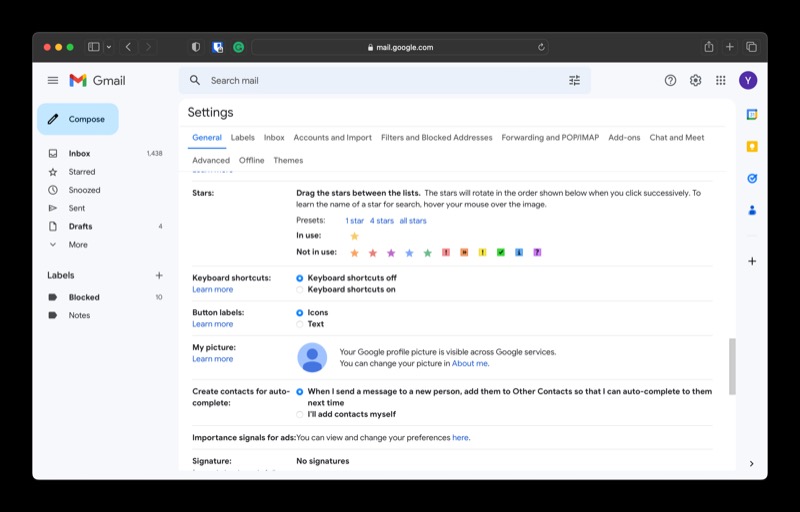Apply the all stars preset
This screenshot has width=800, height=512.
[413, 221]
